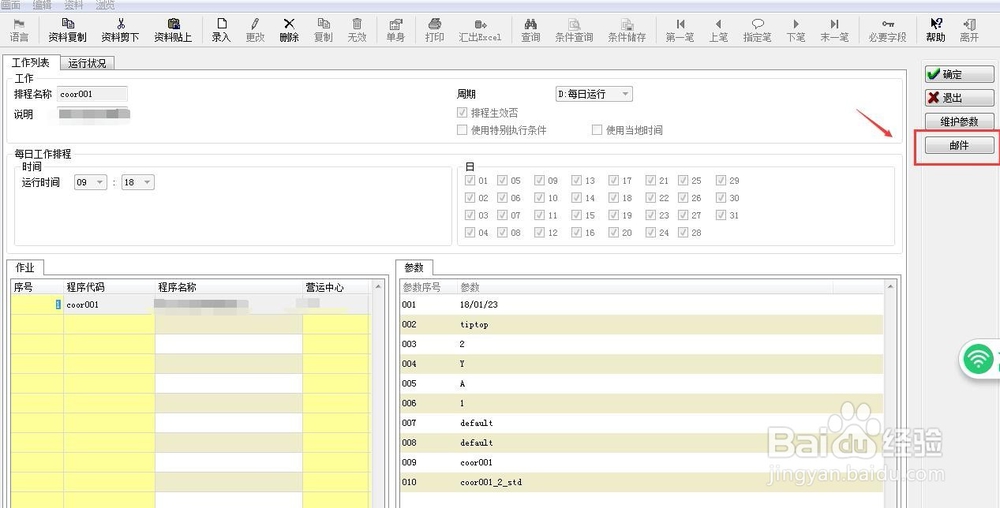Select parameter 007 value default

click(x=476, y=423)
